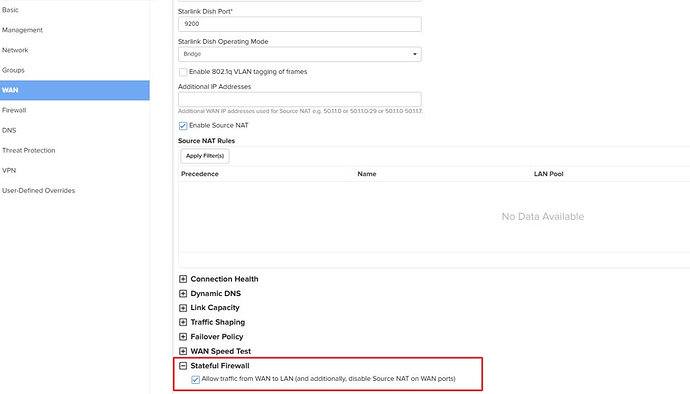This screenshot has width=690, height=394.
Task: Open the Groups section
Action: click(x=13, y=70)
